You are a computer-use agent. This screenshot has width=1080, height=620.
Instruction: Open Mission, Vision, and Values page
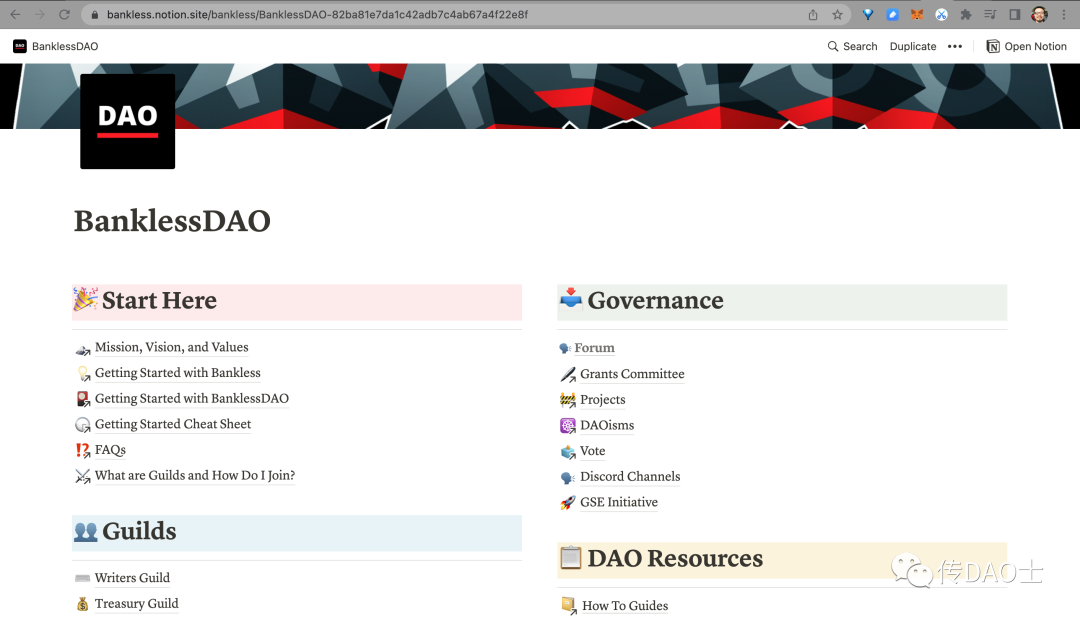pos(172,347)
